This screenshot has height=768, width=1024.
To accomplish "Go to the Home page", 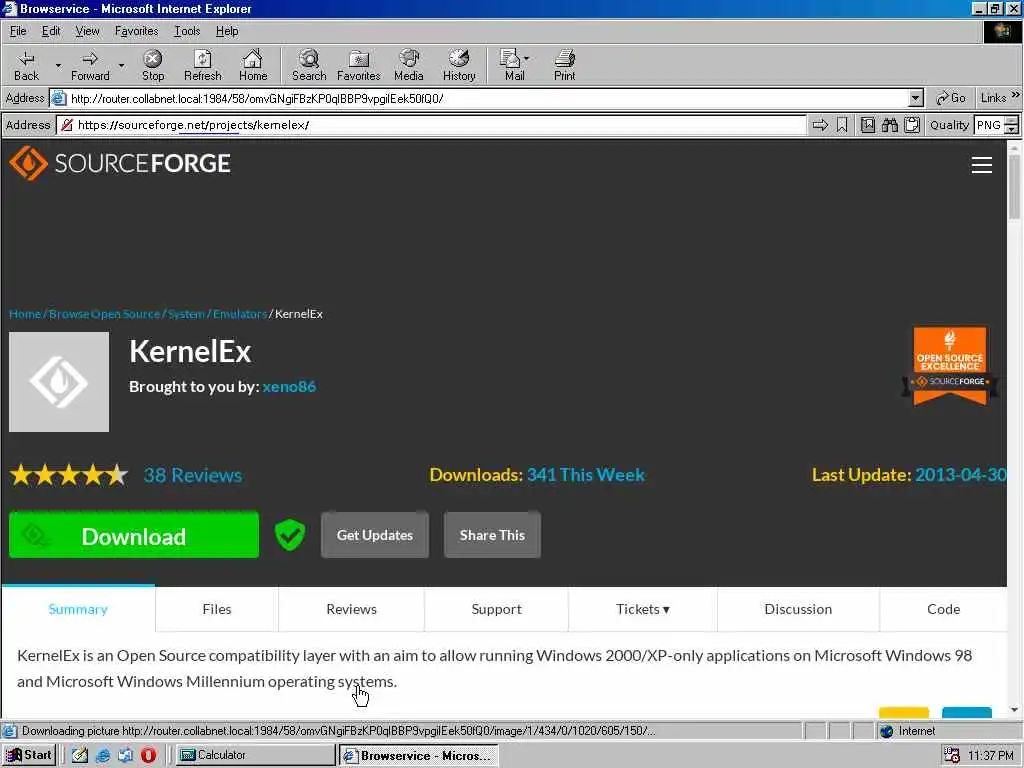I will pyautogui.click(x=253, y=65).
